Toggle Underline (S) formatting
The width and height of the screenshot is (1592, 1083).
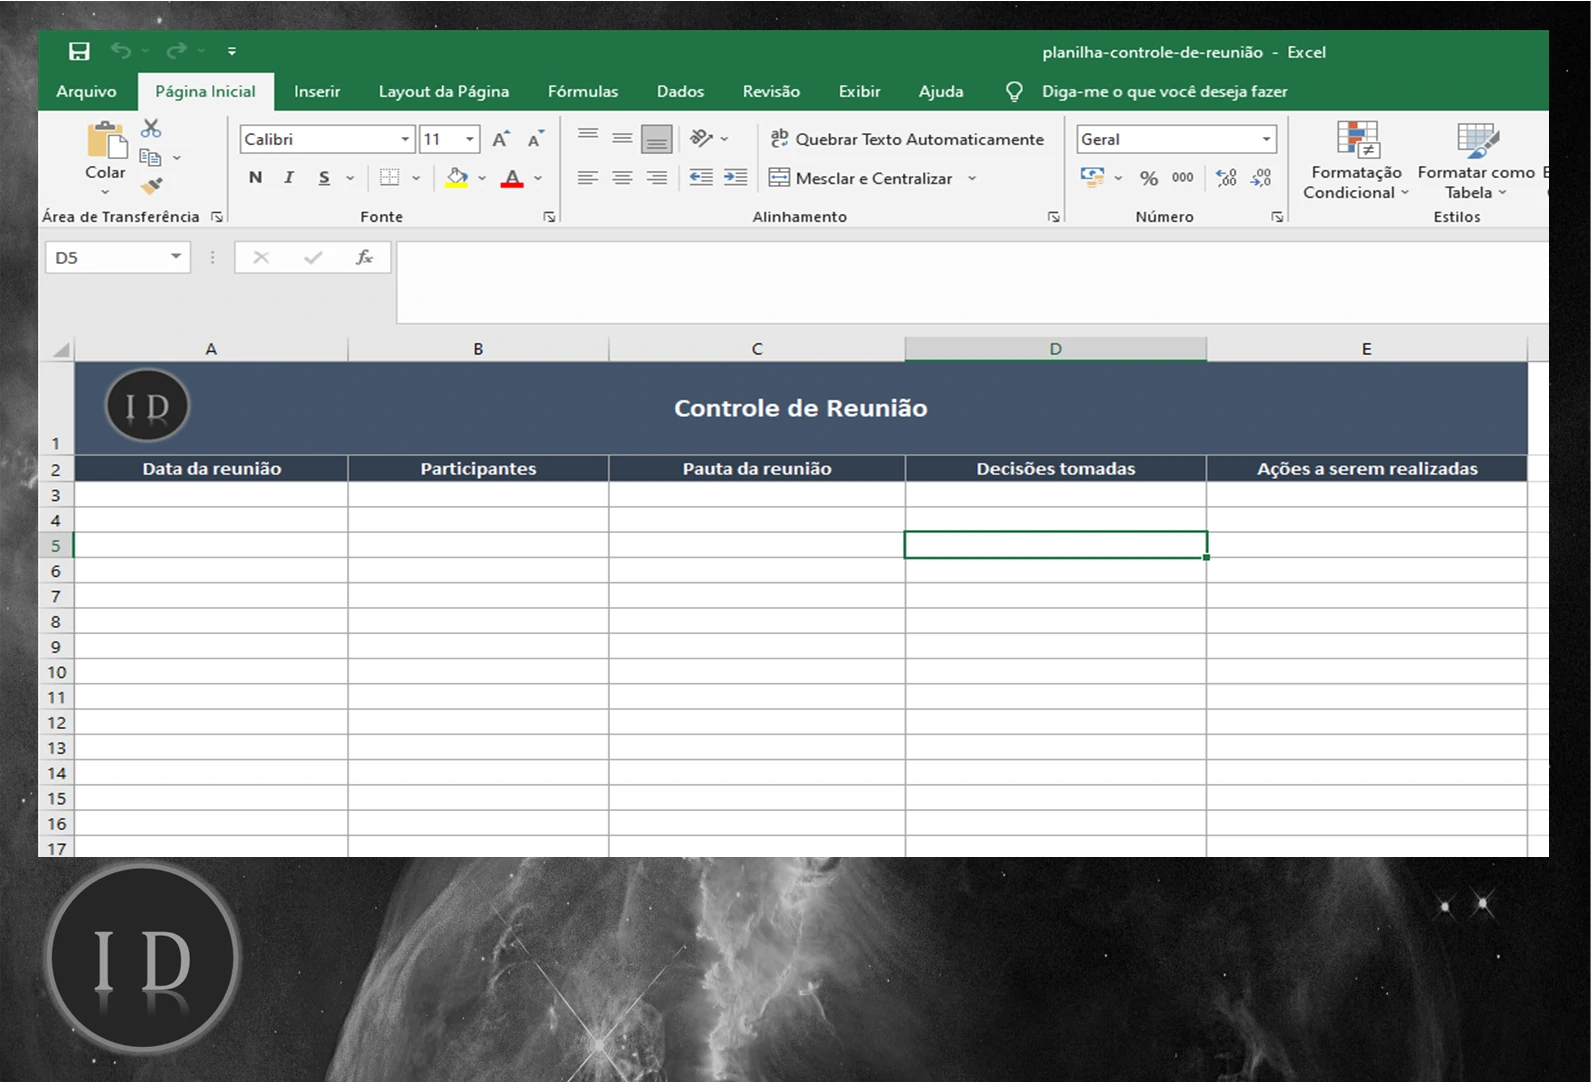pos(324,177)
